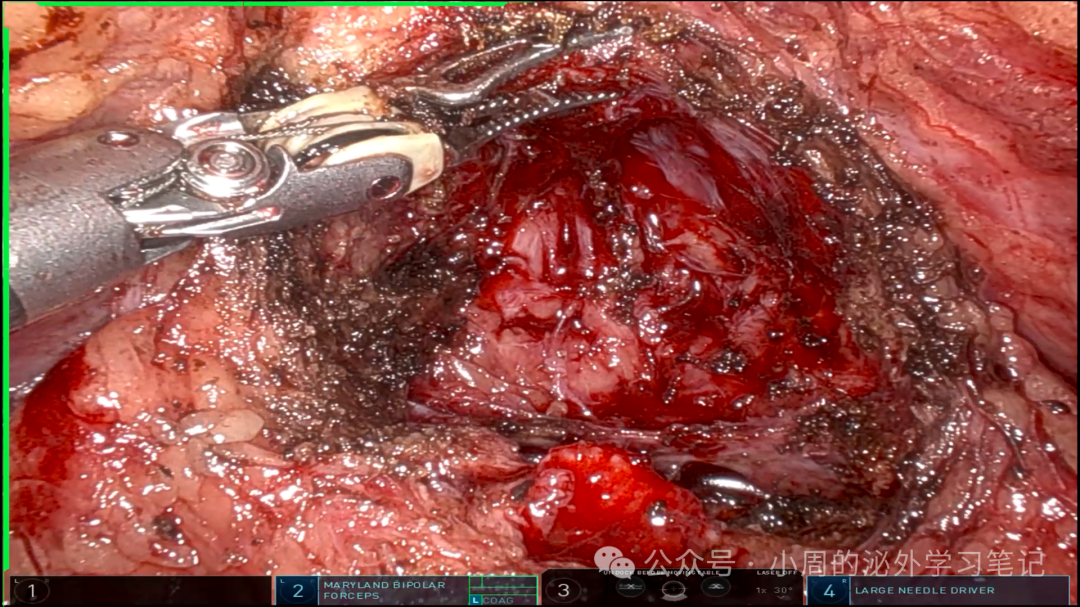Select the arm 4 number circle
The image size is (1080, 607).
click(829, 591)
